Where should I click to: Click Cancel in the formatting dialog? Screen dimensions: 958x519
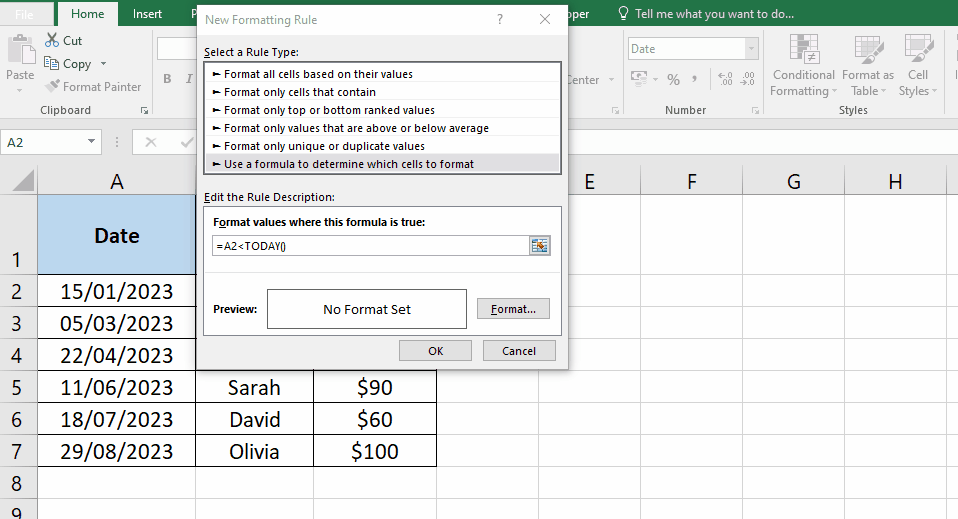pos(519,351)
